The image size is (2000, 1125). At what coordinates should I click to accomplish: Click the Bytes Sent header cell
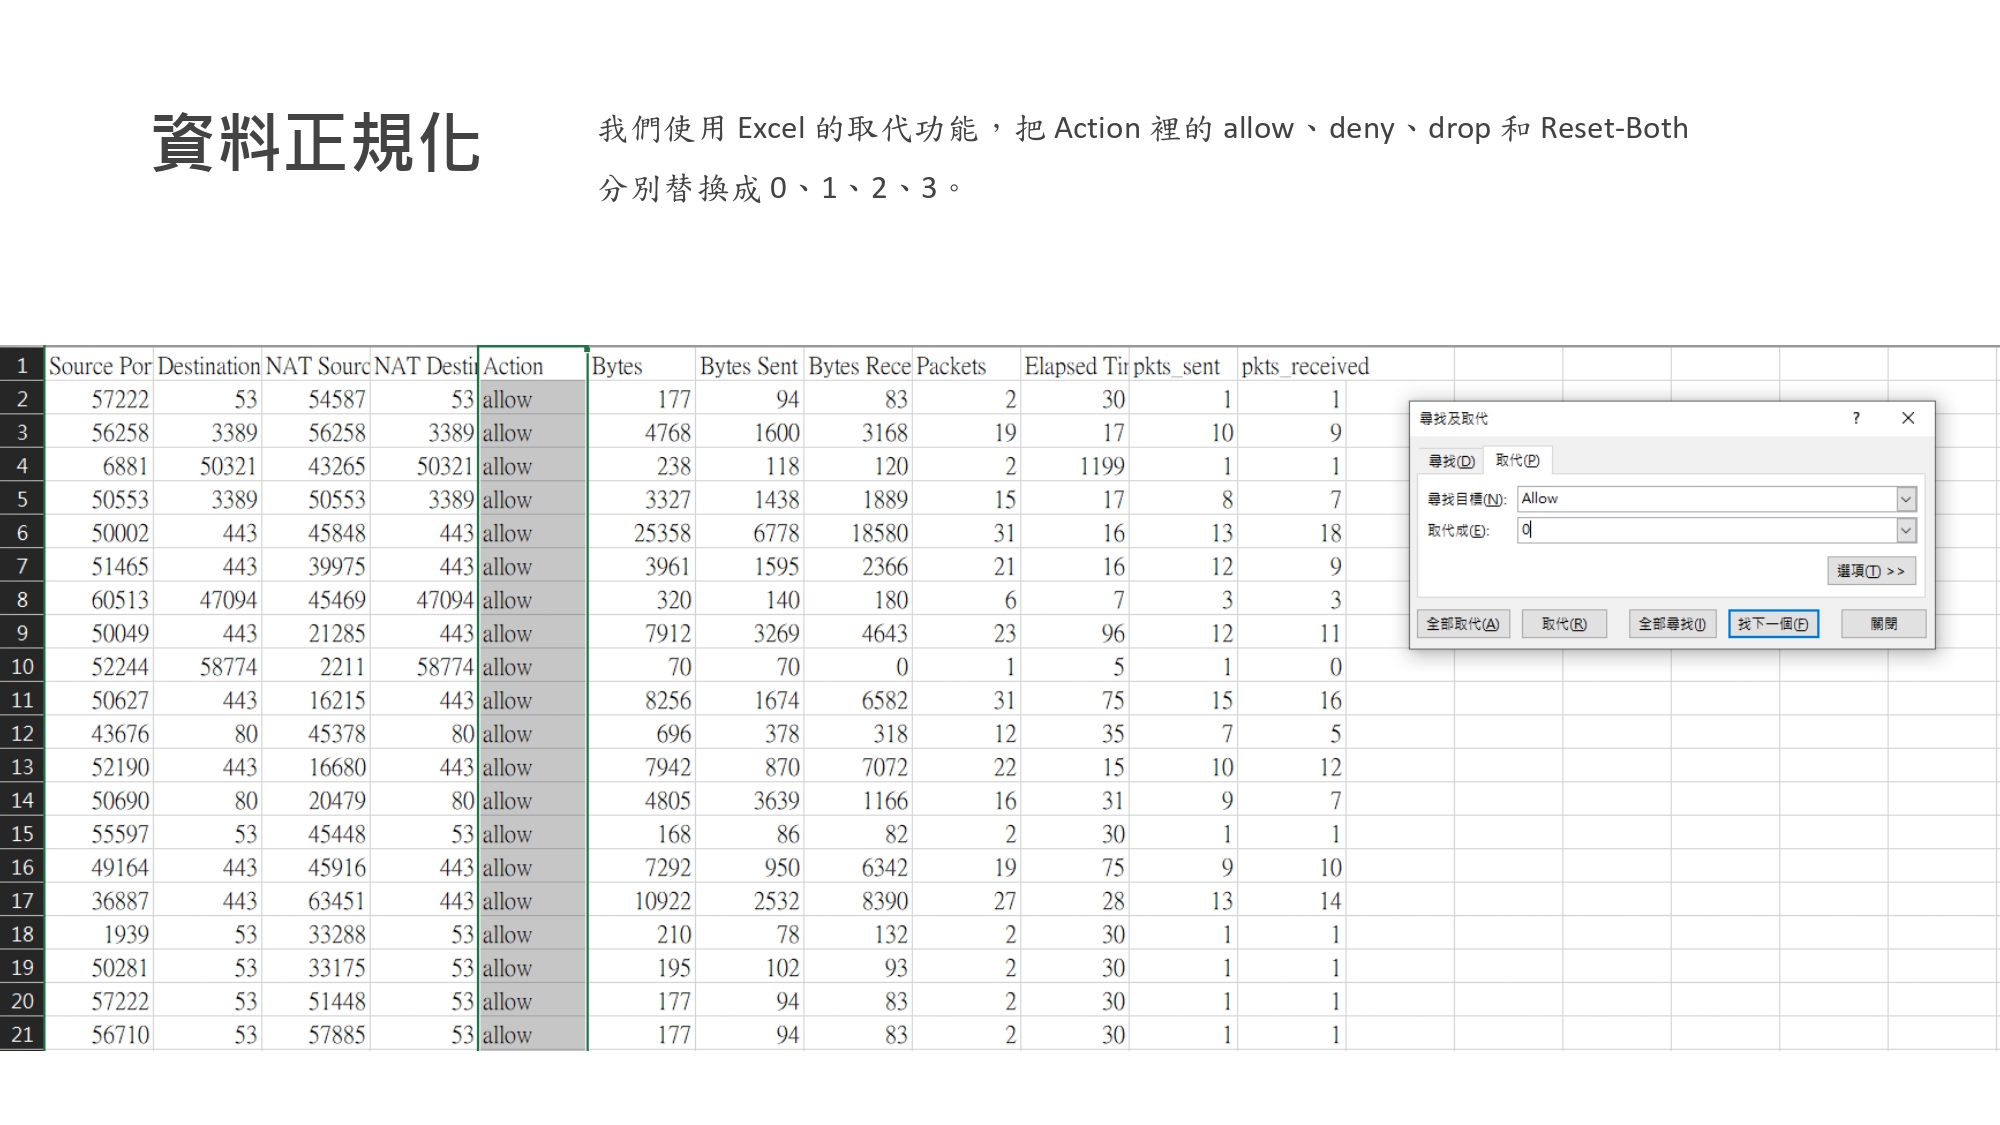tap(749, 366)
